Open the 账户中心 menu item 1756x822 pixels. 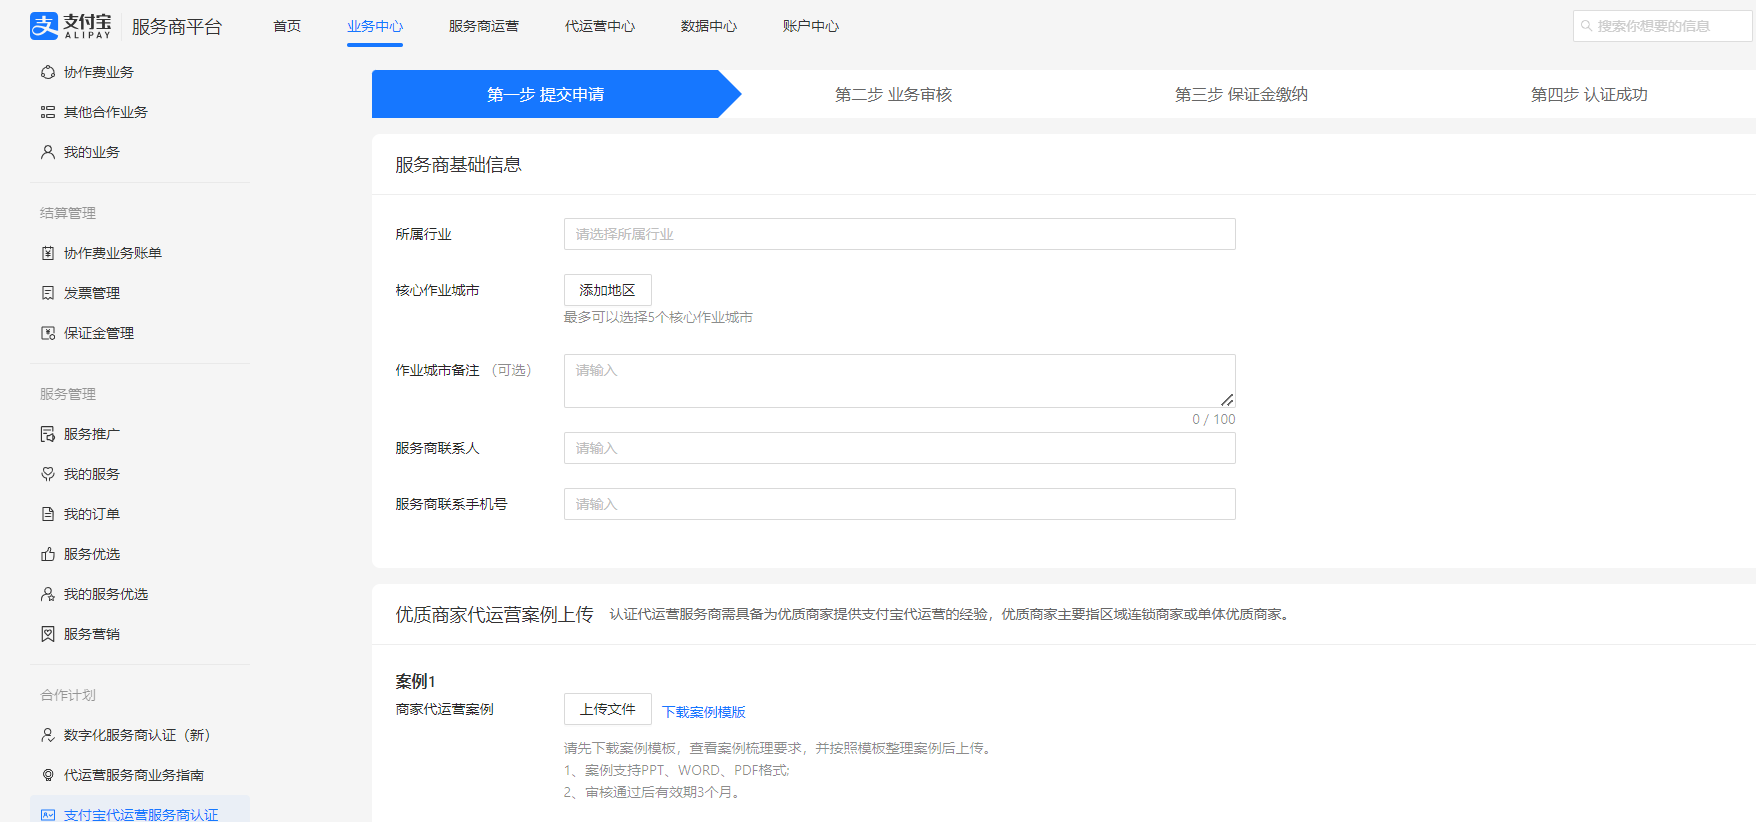810,26
